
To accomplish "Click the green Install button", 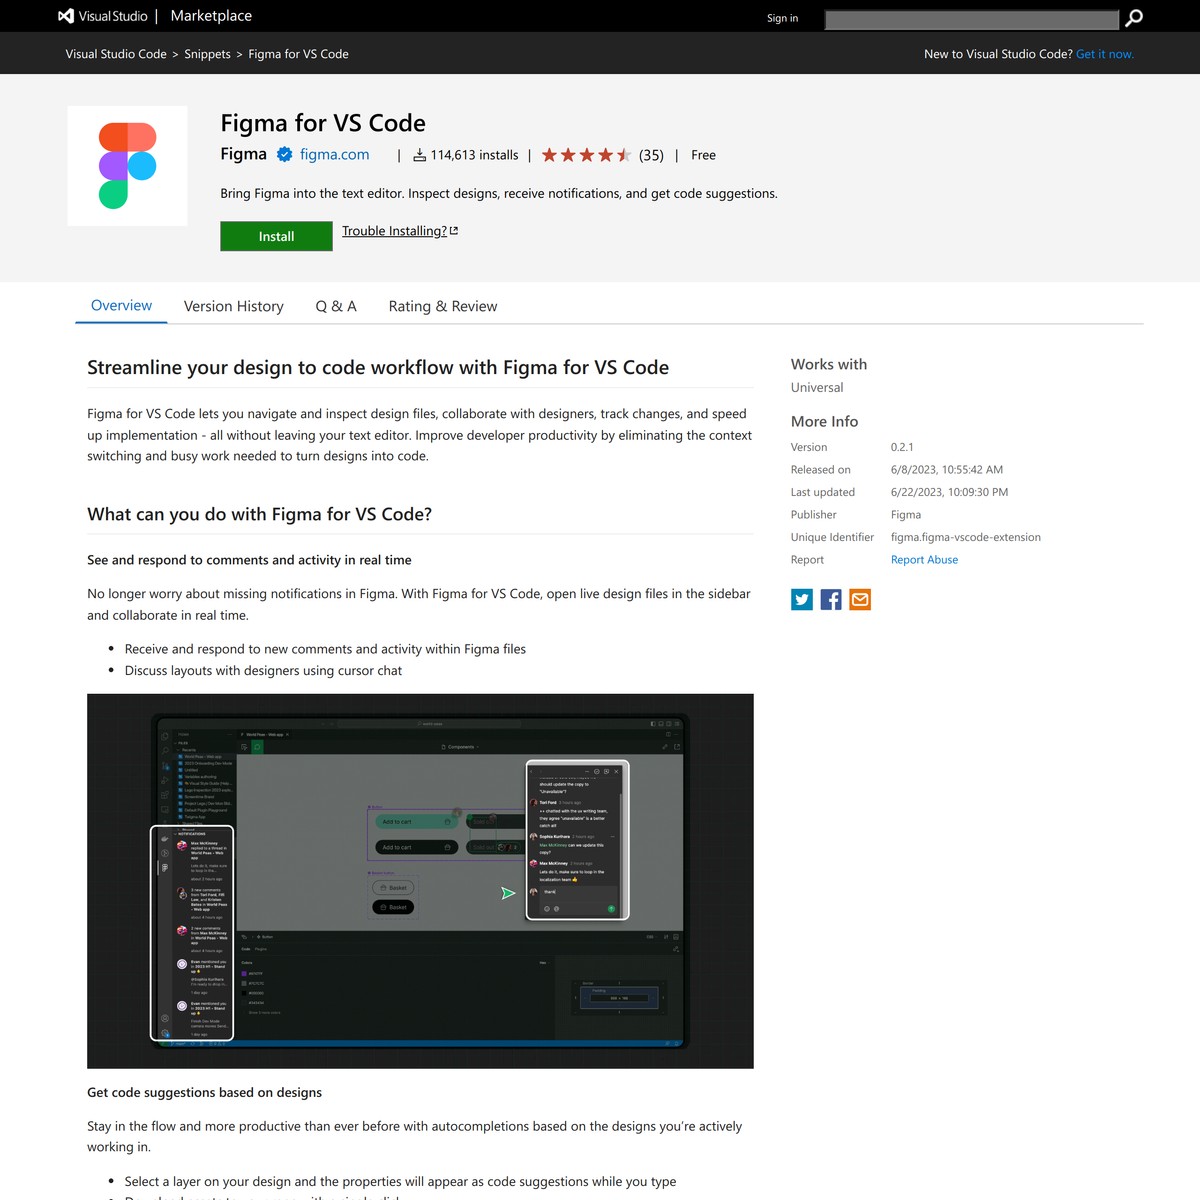I will pyautogui.click(x=276, y=236).
